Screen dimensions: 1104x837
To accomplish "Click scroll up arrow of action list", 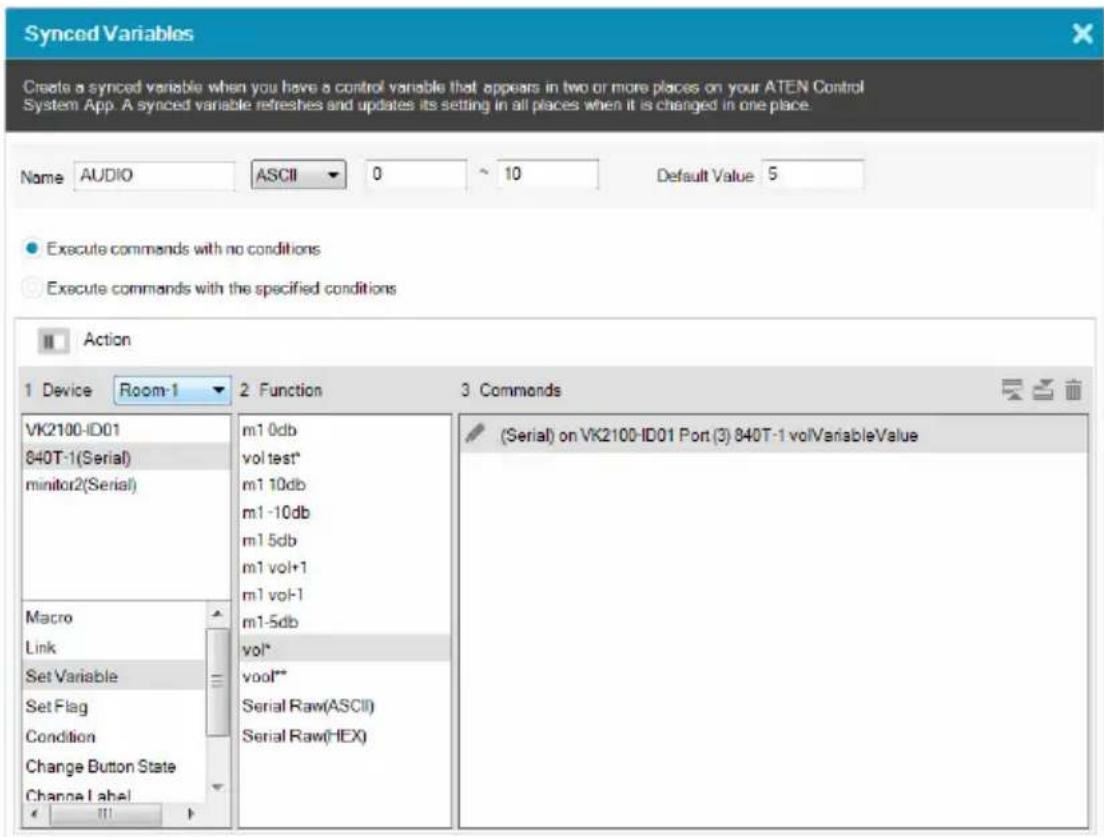I will click(218, 615).
